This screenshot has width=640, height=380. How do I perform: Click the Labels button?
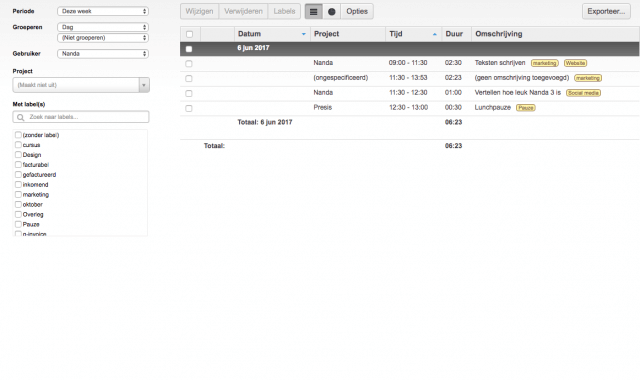tap(284, 11)
